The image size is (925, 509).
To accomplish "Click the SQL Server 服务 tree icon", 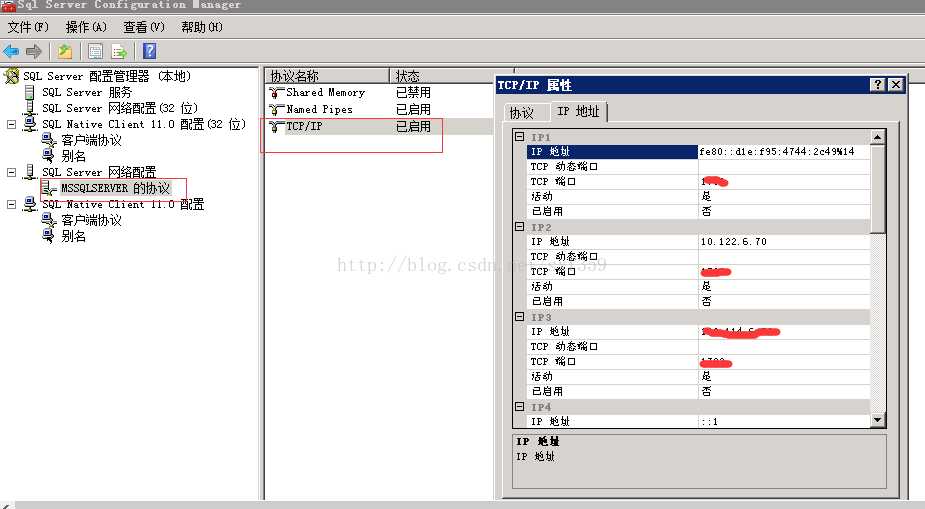I will (29, 93).
